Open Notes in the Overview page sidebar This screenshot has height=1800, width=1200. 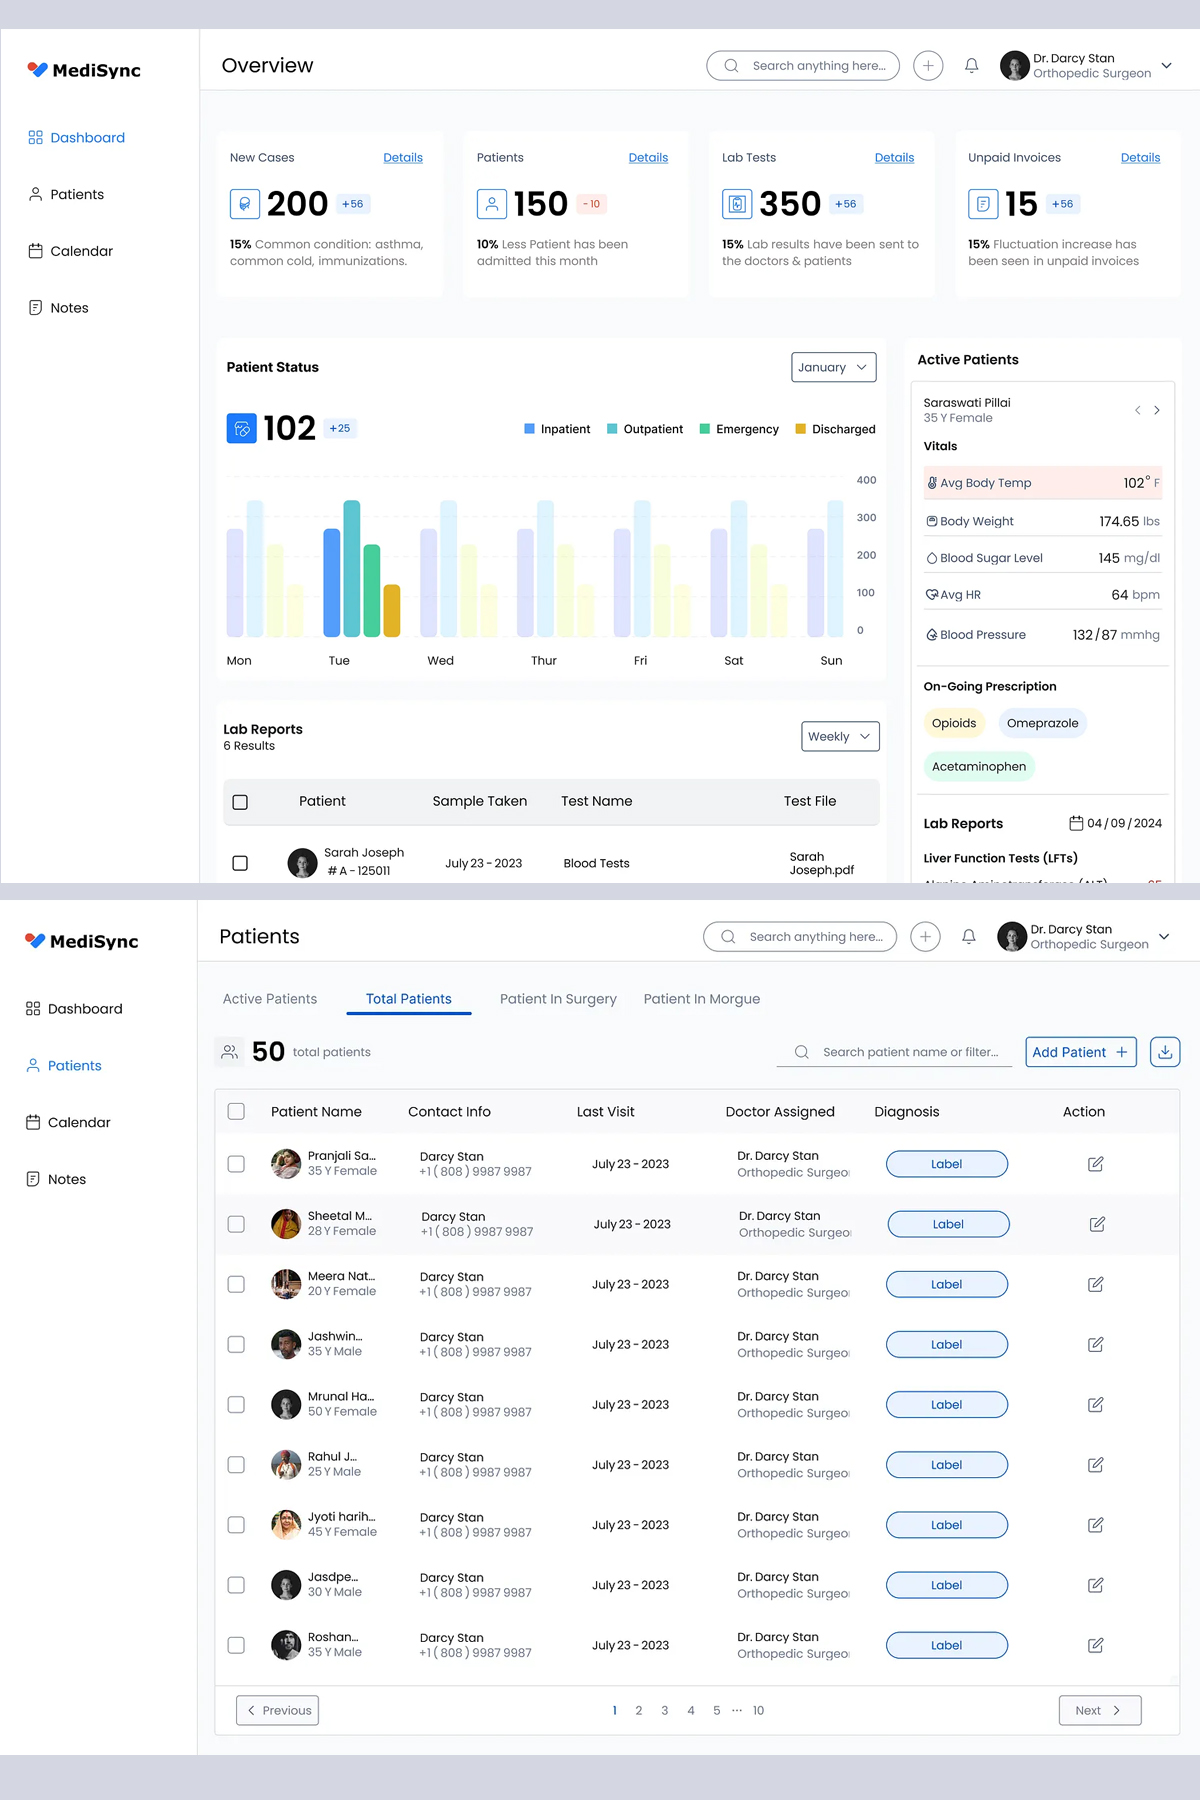(58, 308)
